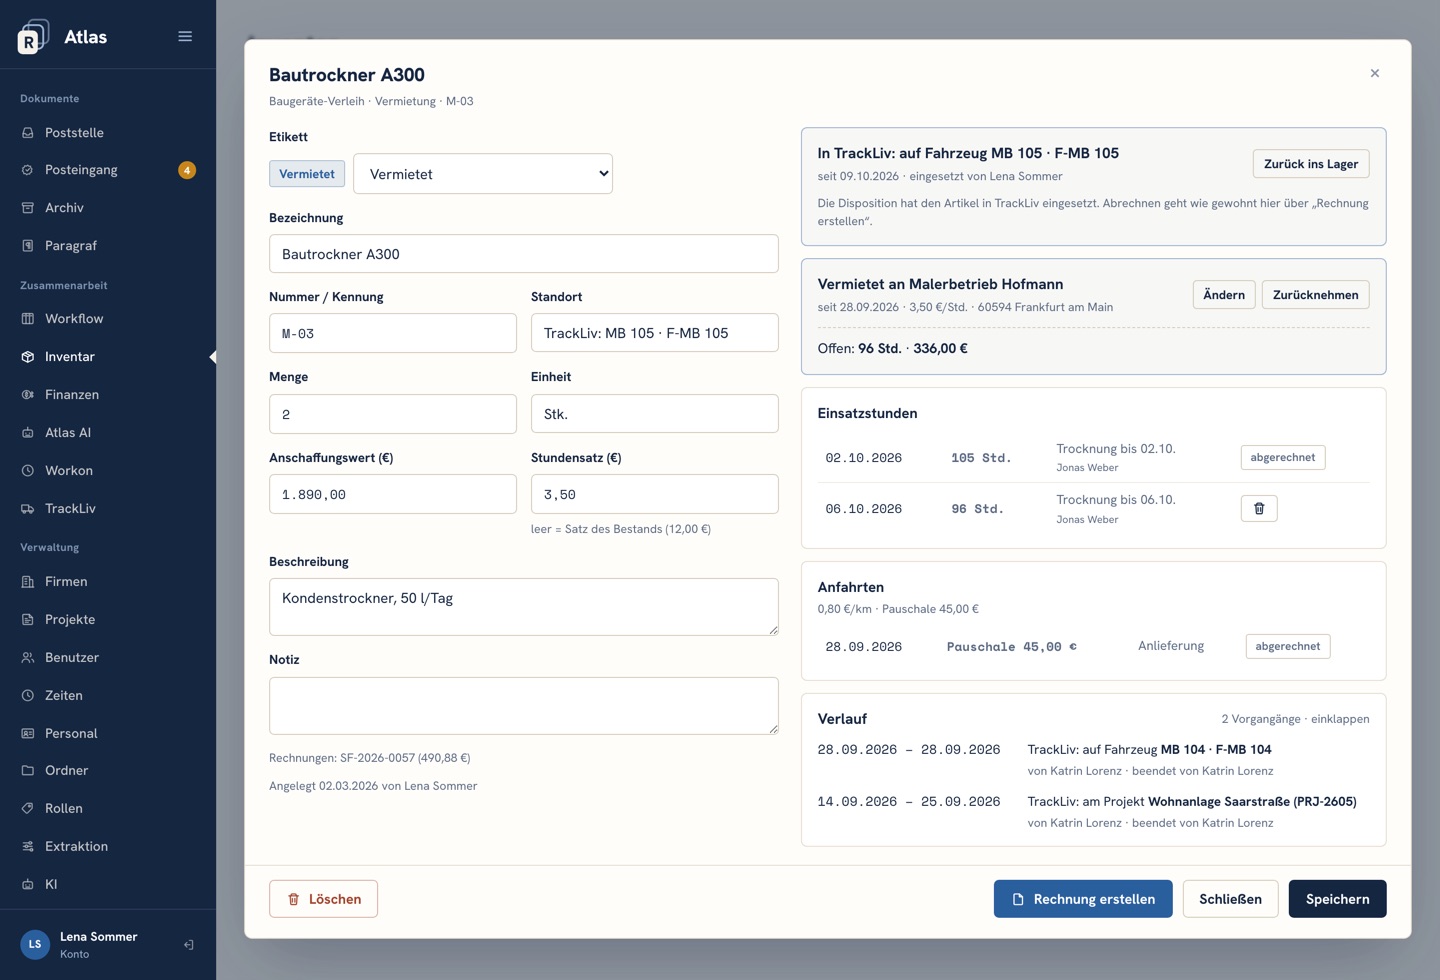Viewport: 1440px width, 980px height.
Task: Click the Paragraf sidebar icon
Action: point(28,246)
